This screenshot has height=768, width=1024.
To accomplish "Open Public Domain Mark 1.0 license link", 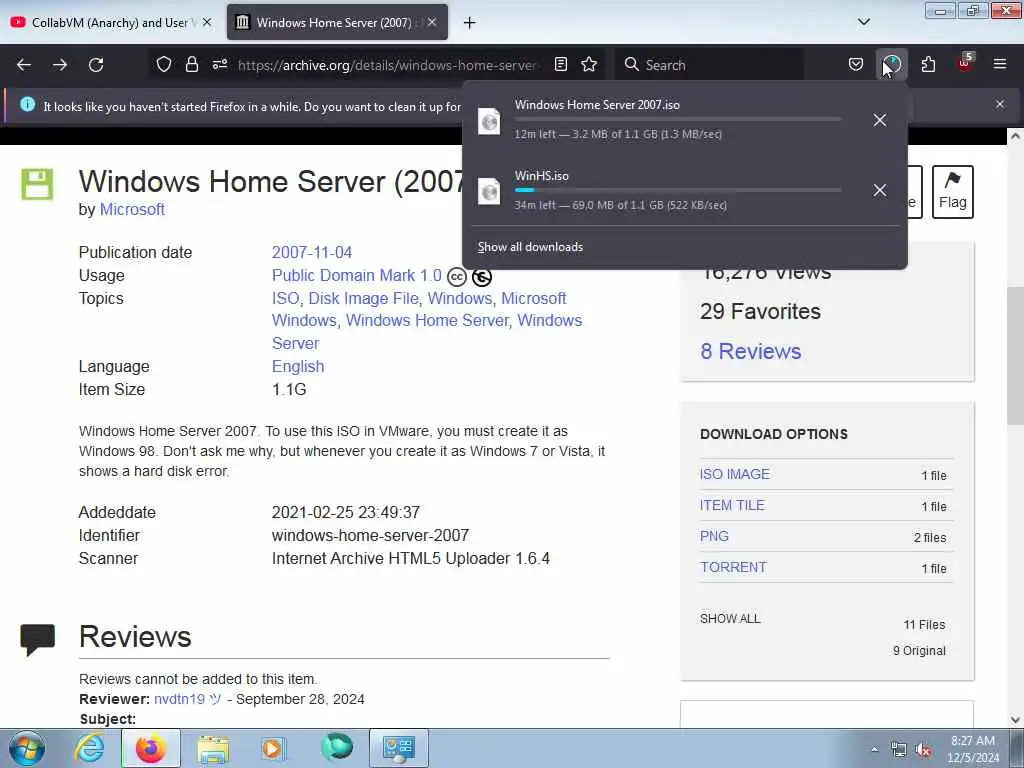I will (357, 276).
